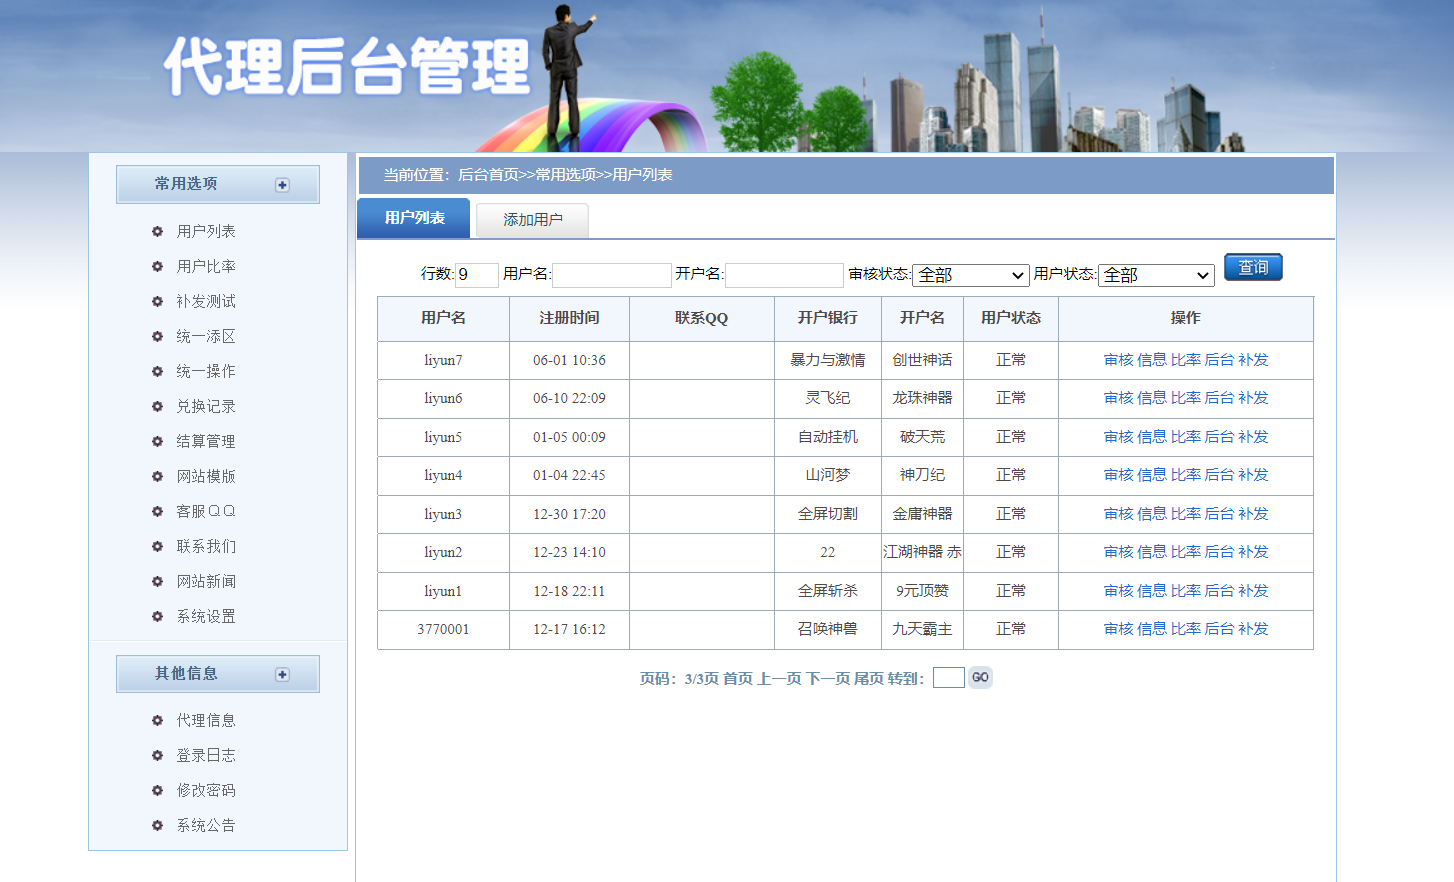Go to 联系我们 in sidebar

(206, 546)
